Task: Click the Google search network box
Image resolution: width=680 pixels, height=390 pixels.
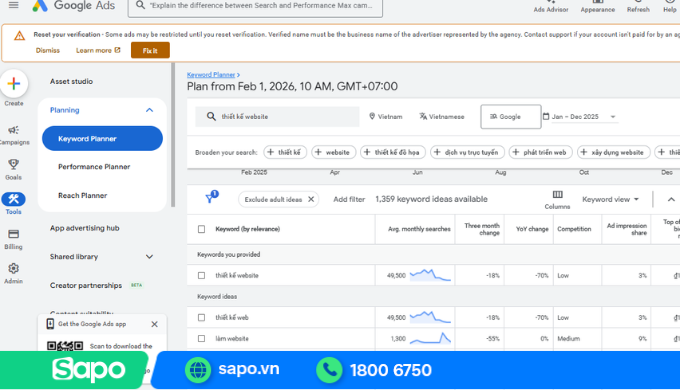Action: pyautogui.click(x=510, y=116)
